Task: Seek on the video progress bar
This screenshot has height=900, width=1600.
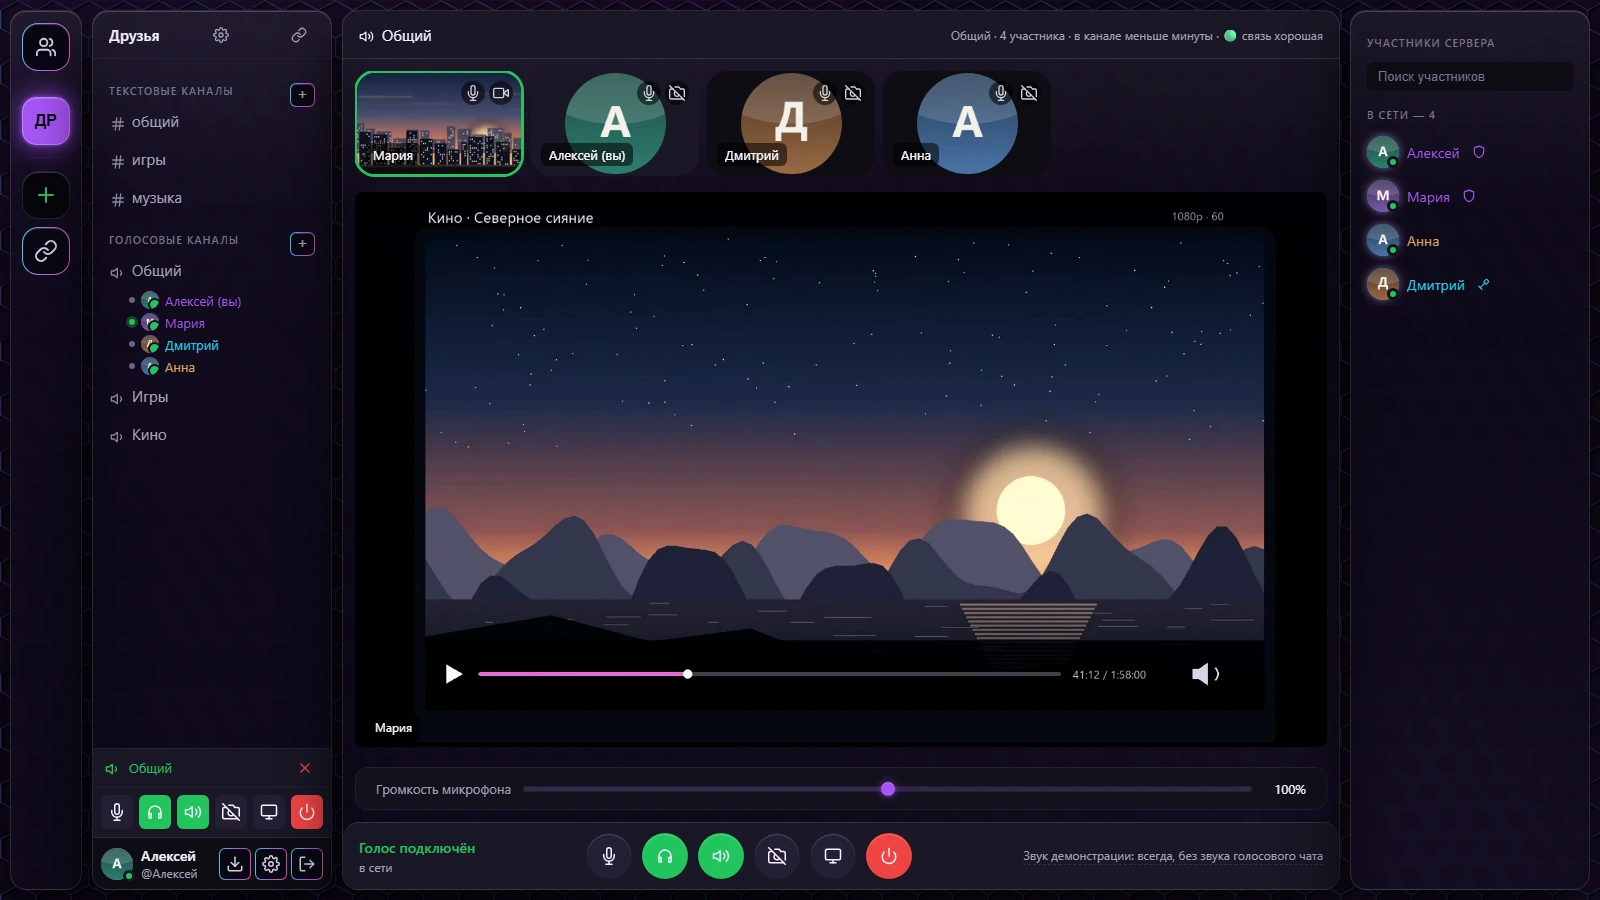Action: (x=769, y=674)
